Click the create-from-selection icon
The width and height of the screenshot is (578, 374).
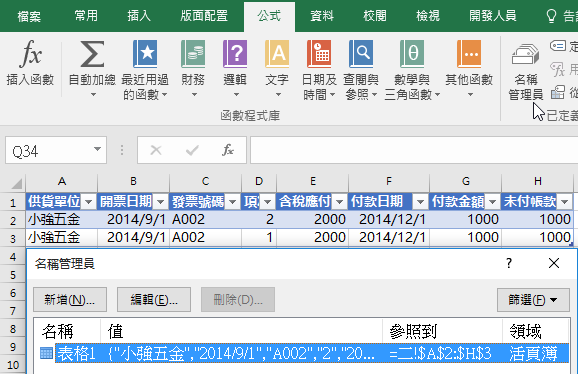point(558,92)
